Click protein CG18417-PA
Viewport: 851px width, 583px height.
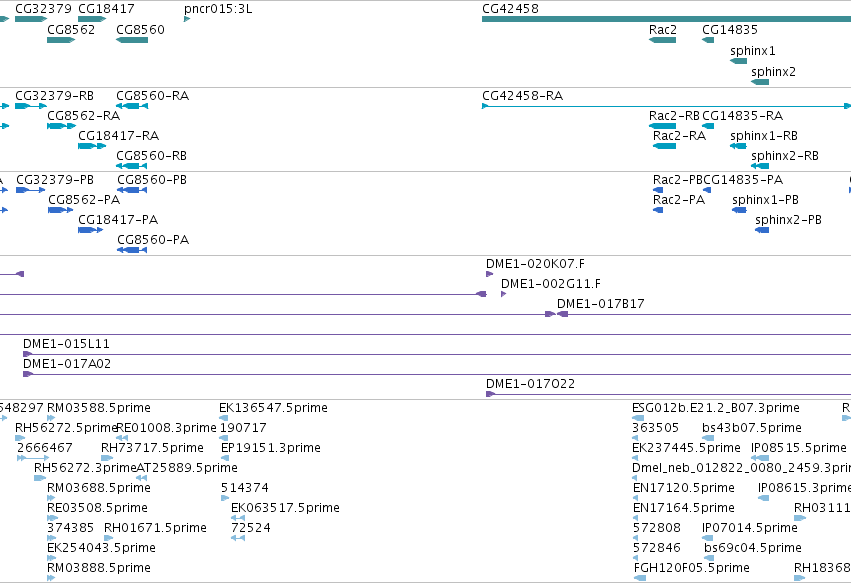[90, 230]
